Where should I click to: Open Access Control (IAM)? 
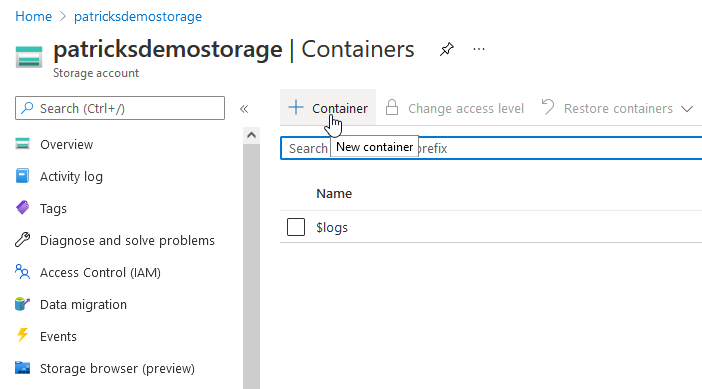point(100,272)
